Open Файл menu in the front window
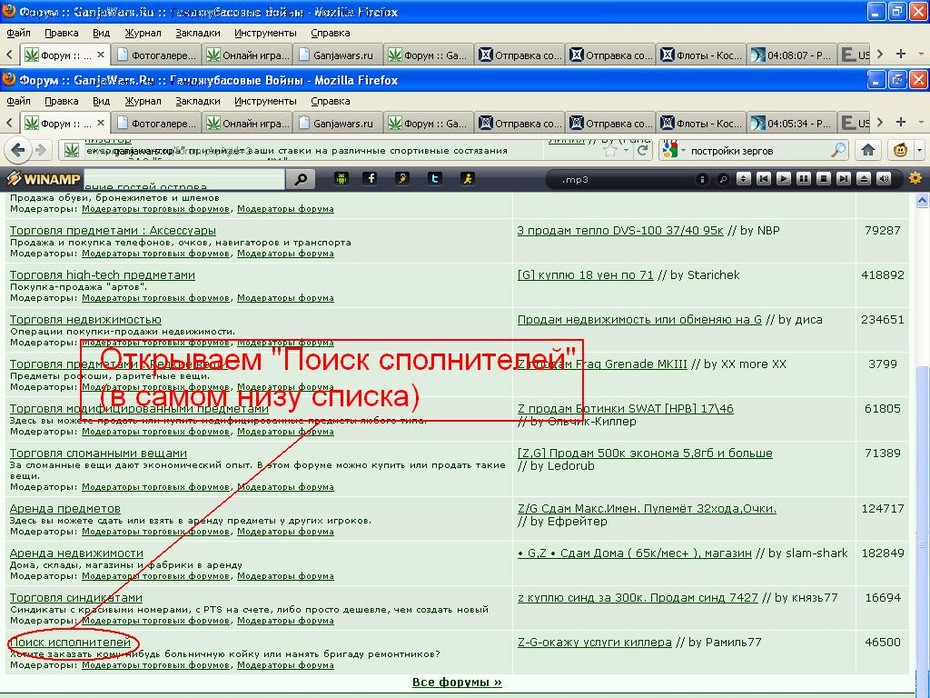 tap(18, 101)
